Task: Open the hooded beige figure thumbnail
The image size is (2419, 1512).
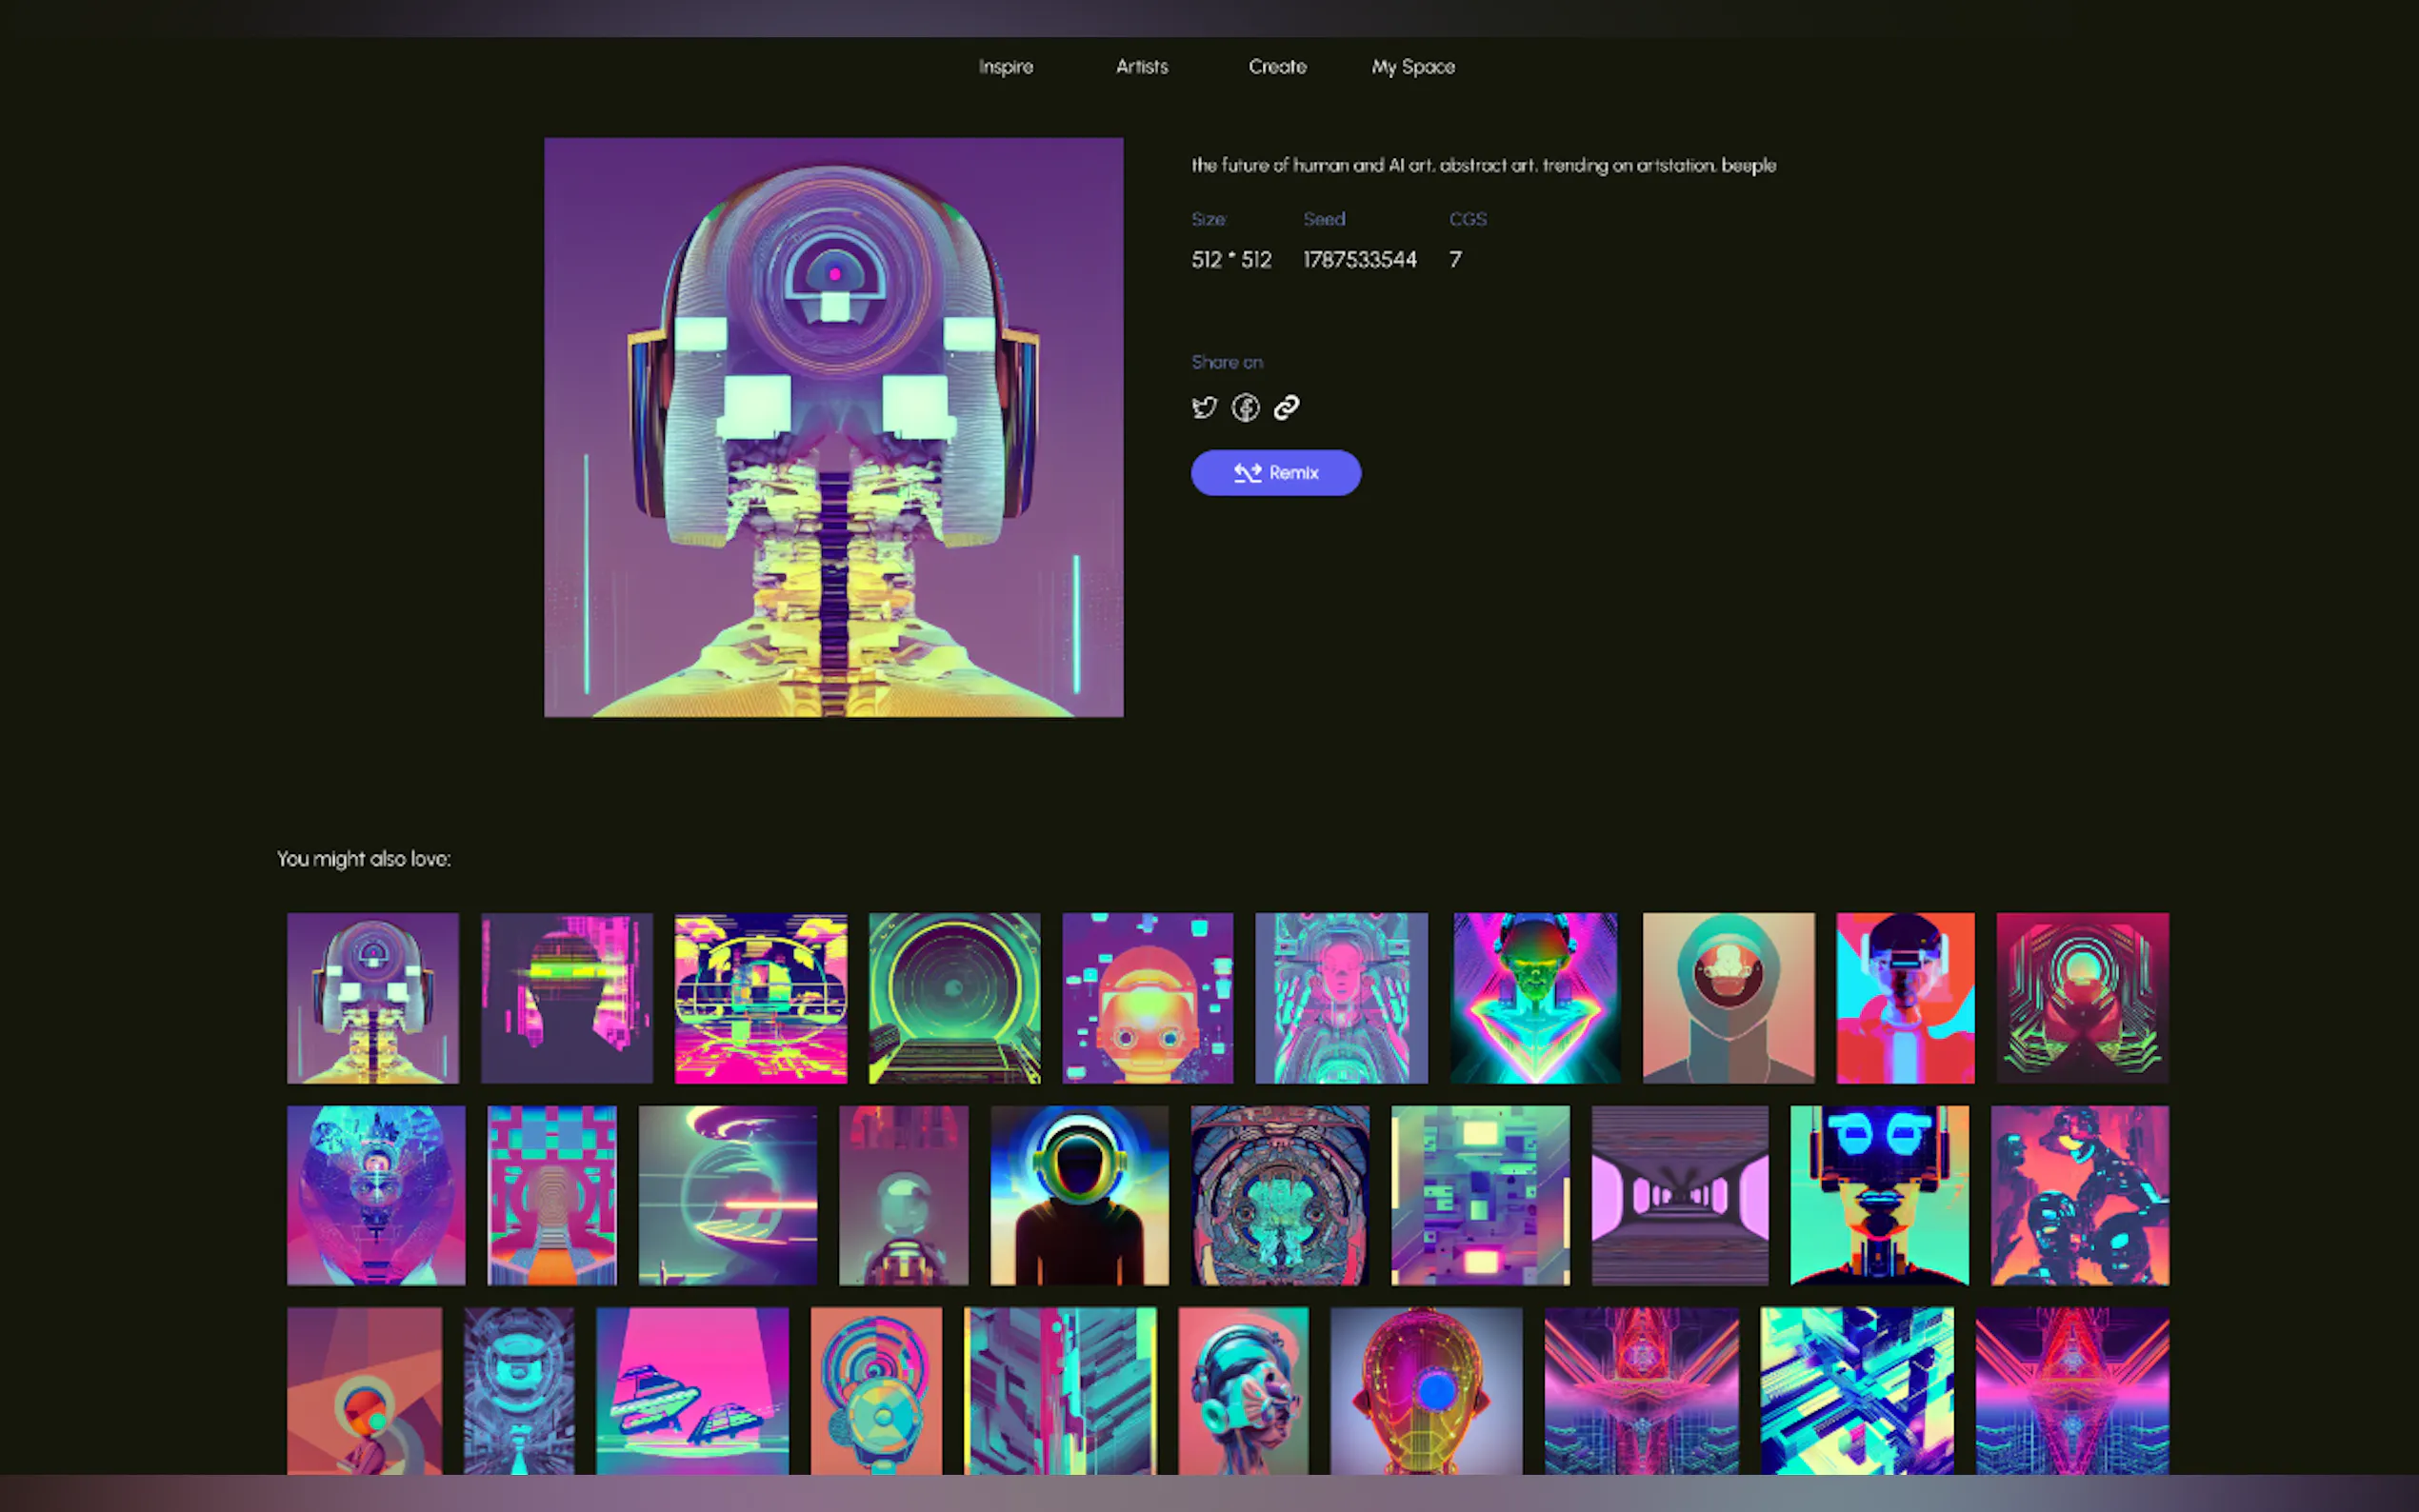Action: [1728, 997]
